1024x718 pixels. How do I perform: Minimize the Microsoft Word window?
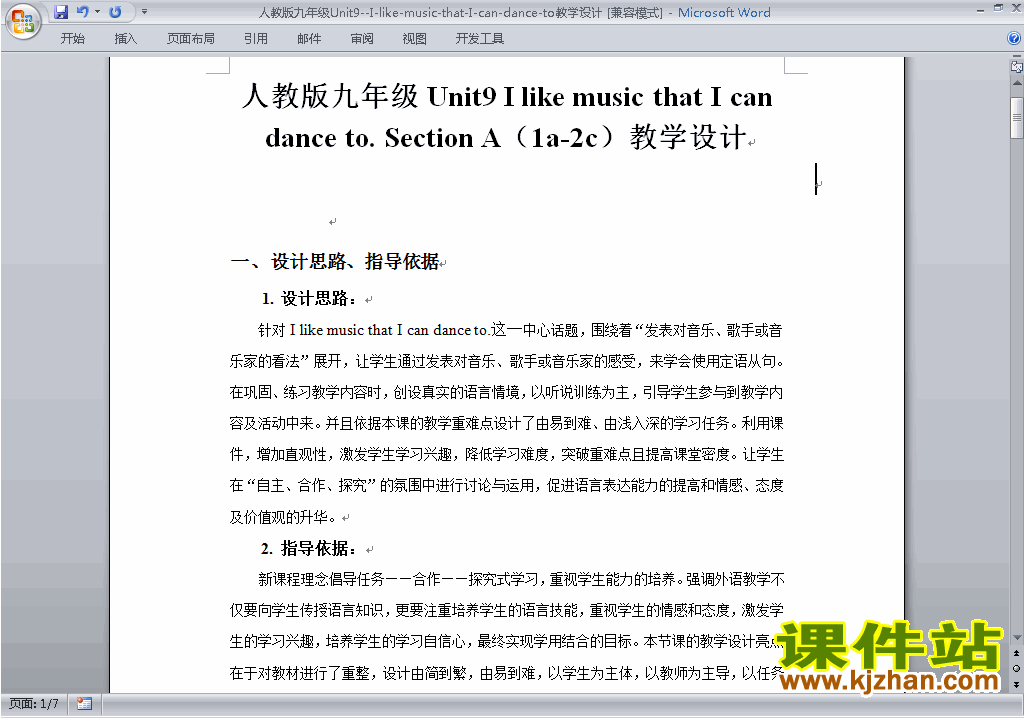[980, 9]
